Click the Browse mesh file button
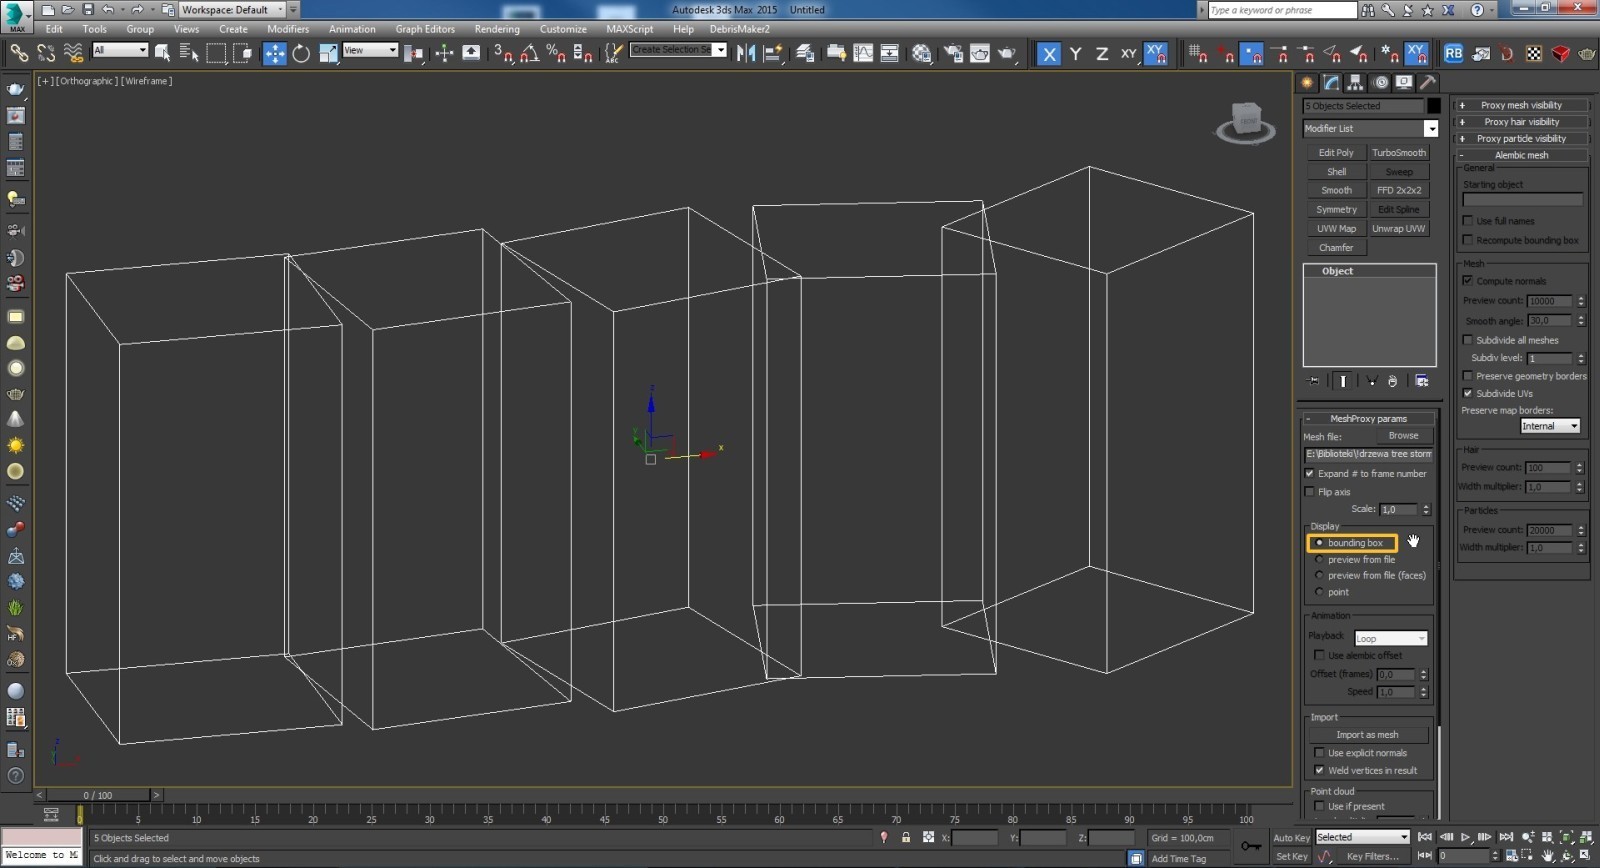 tap(1403, 436)
